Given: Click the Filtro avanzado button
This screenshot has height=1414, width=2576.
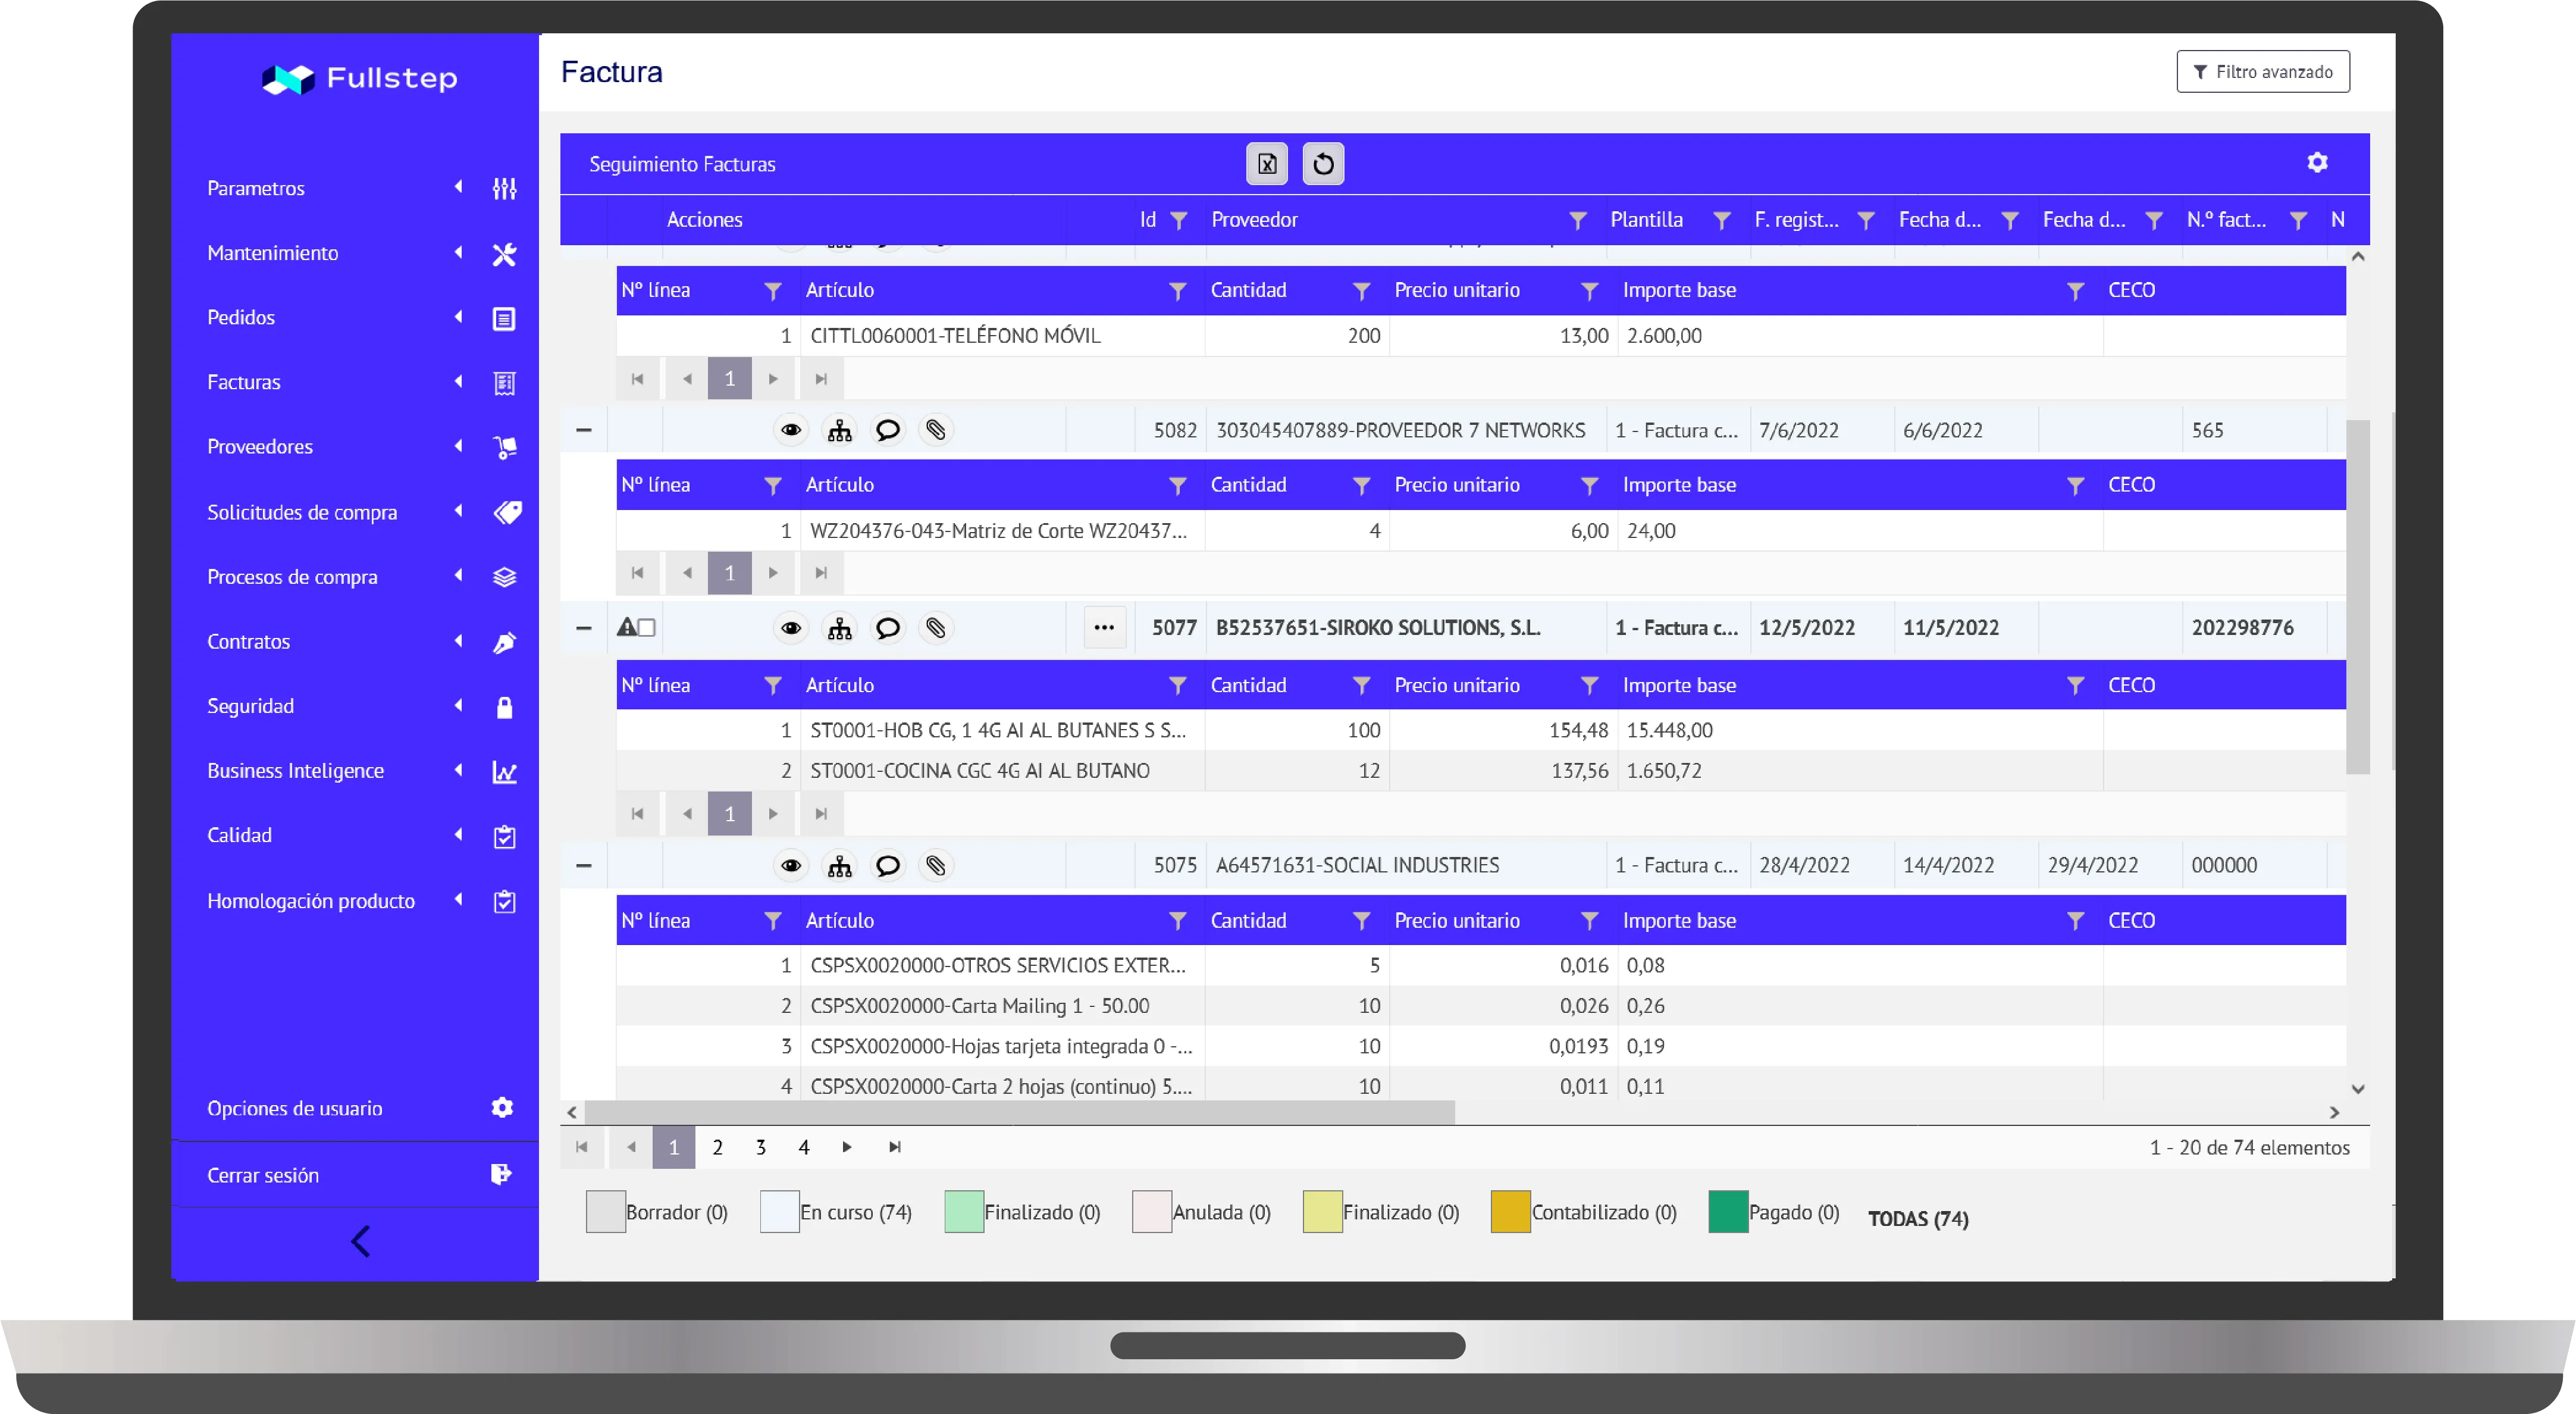Looking at the screenshot, I should pos(2262,72).
